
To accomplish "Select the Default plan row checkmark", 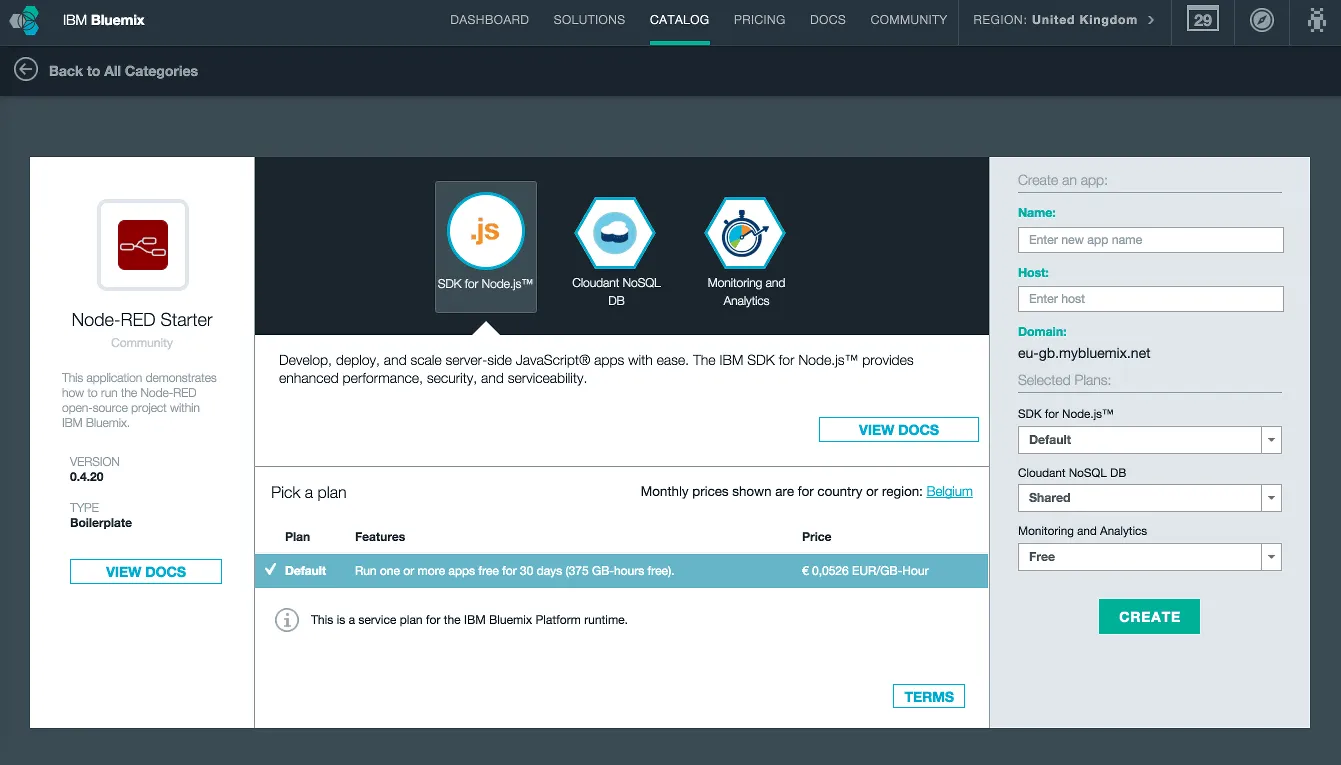I will [x=271, y=569].
